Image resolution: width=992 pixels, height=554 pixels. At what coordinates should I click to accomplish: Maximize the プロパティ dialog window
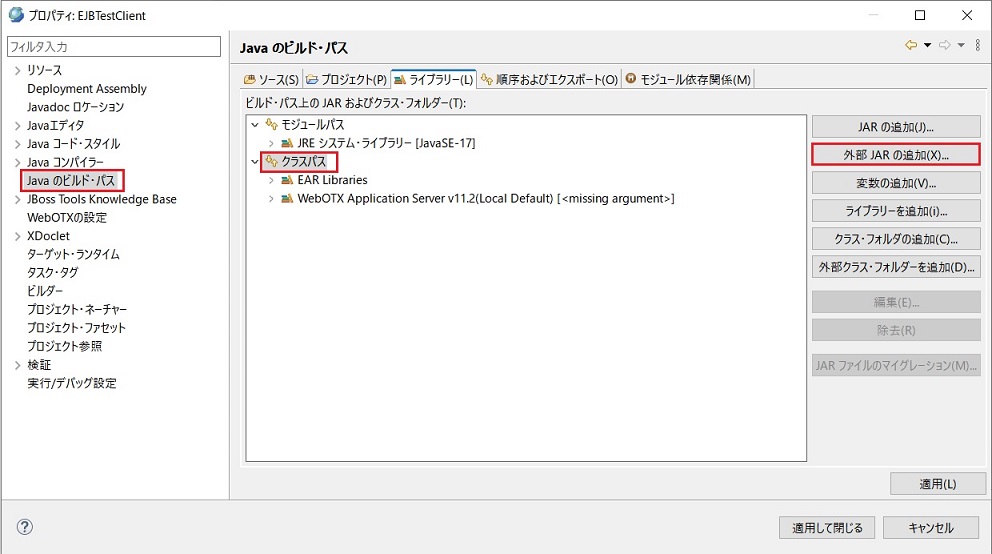[920, 15]
